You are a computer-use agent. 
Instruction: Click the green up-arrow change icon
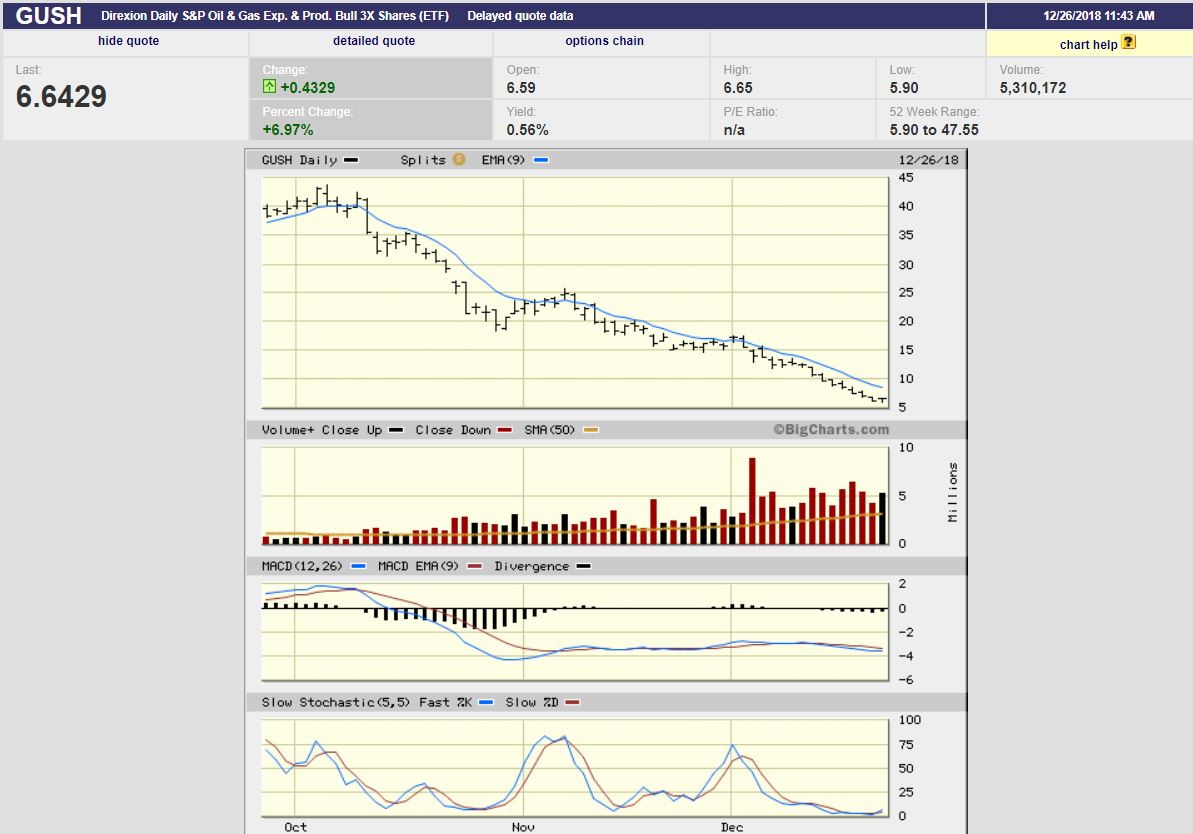[269, 87]
